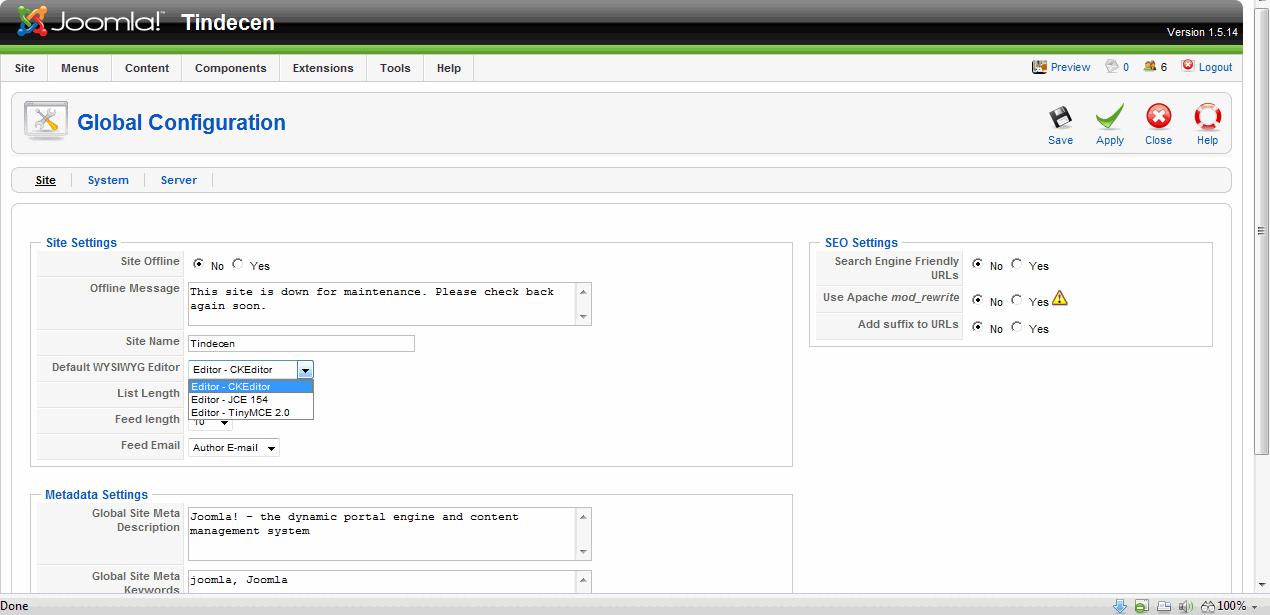Click the Global Site Meta Description text area

coord(382,534)
